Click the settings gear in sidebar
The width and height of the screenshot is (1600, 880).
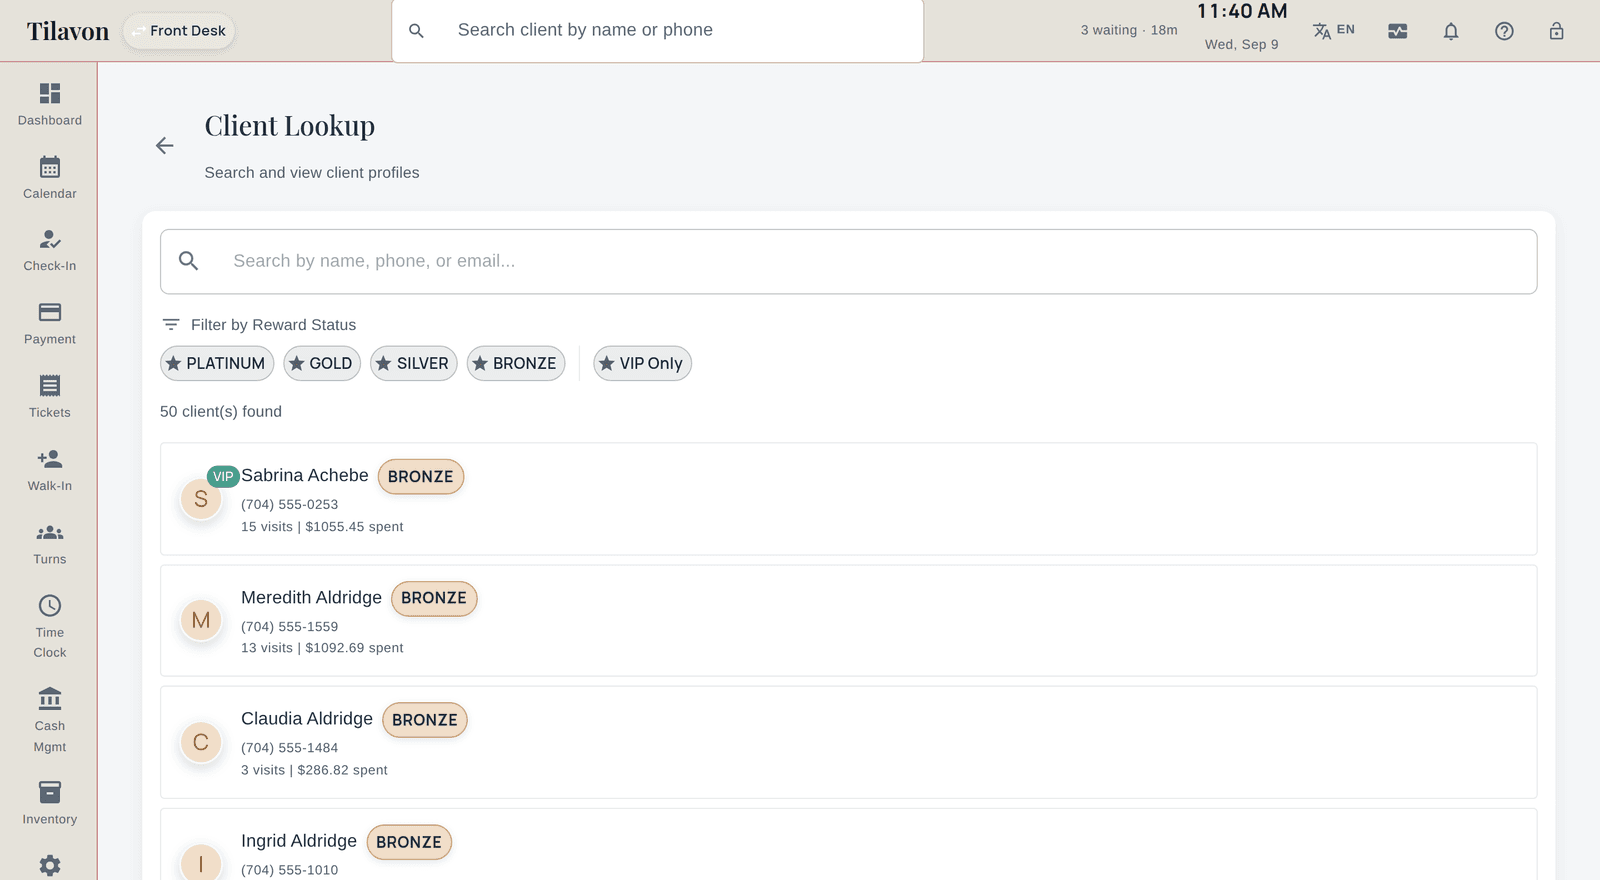tap(49, 865)
